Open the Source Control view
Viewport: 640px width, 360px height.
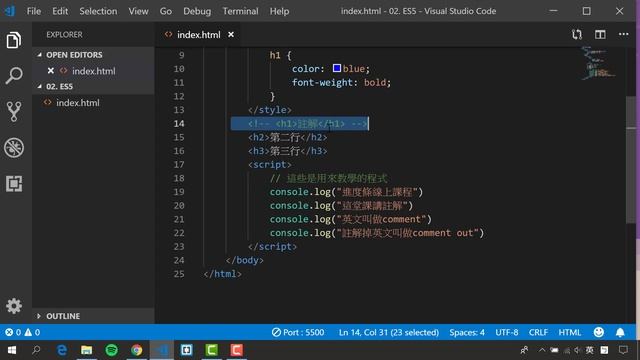tap(14, 111)
